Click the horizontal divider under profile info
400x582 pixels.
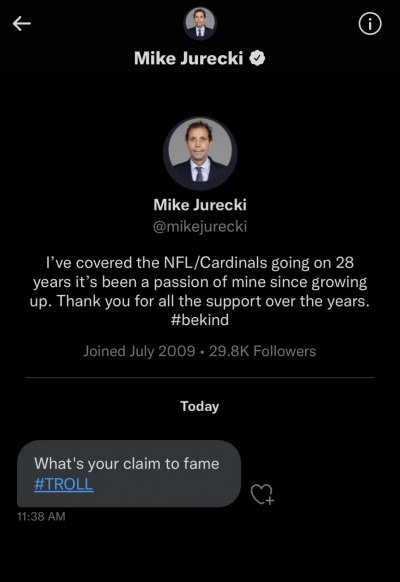(200, 377)
